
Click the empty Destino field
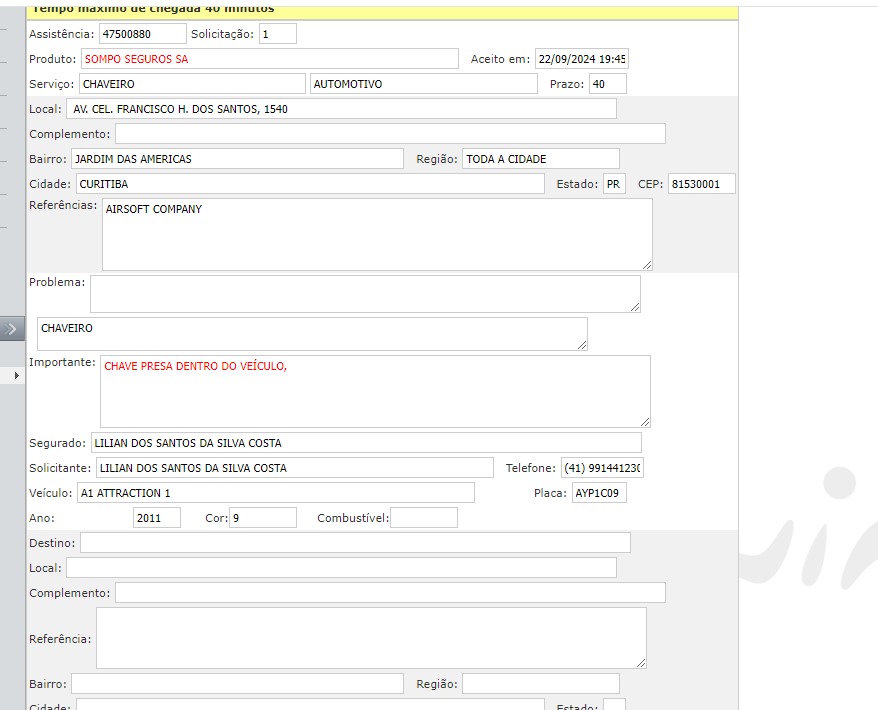[355, 543]
